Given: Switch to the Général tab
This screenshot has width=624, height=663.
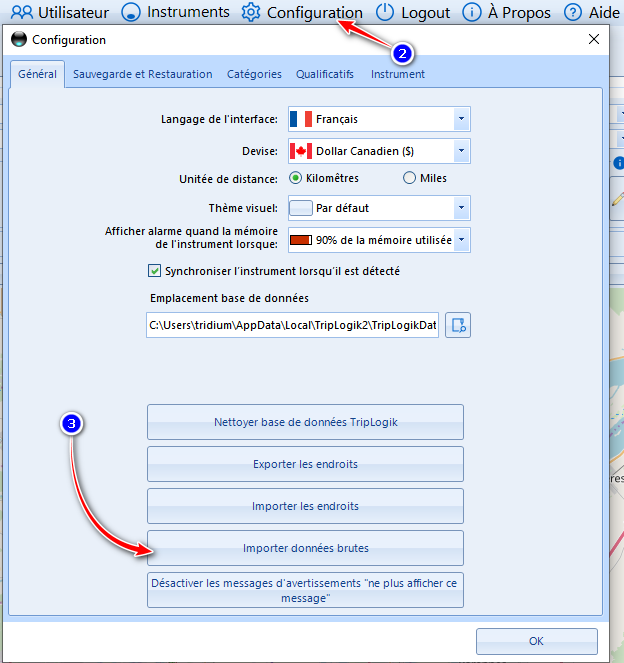Looking at the screenshot, I should click(x=37, y=74).
